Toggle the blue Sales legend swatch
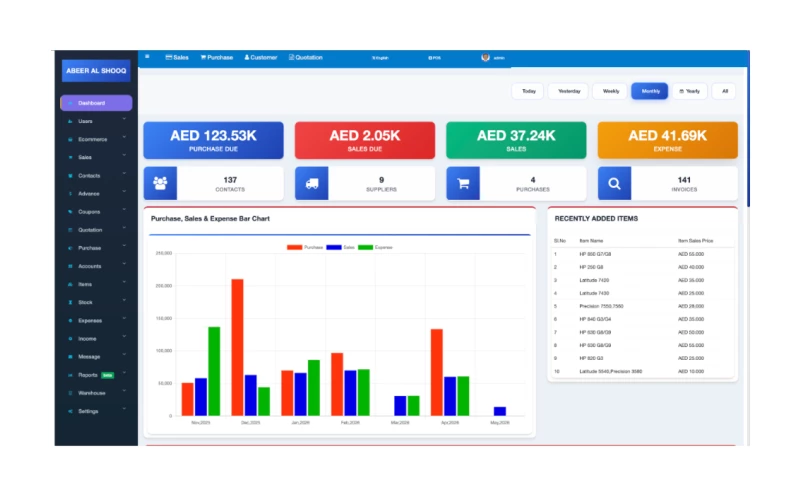 tap(334, 247)
